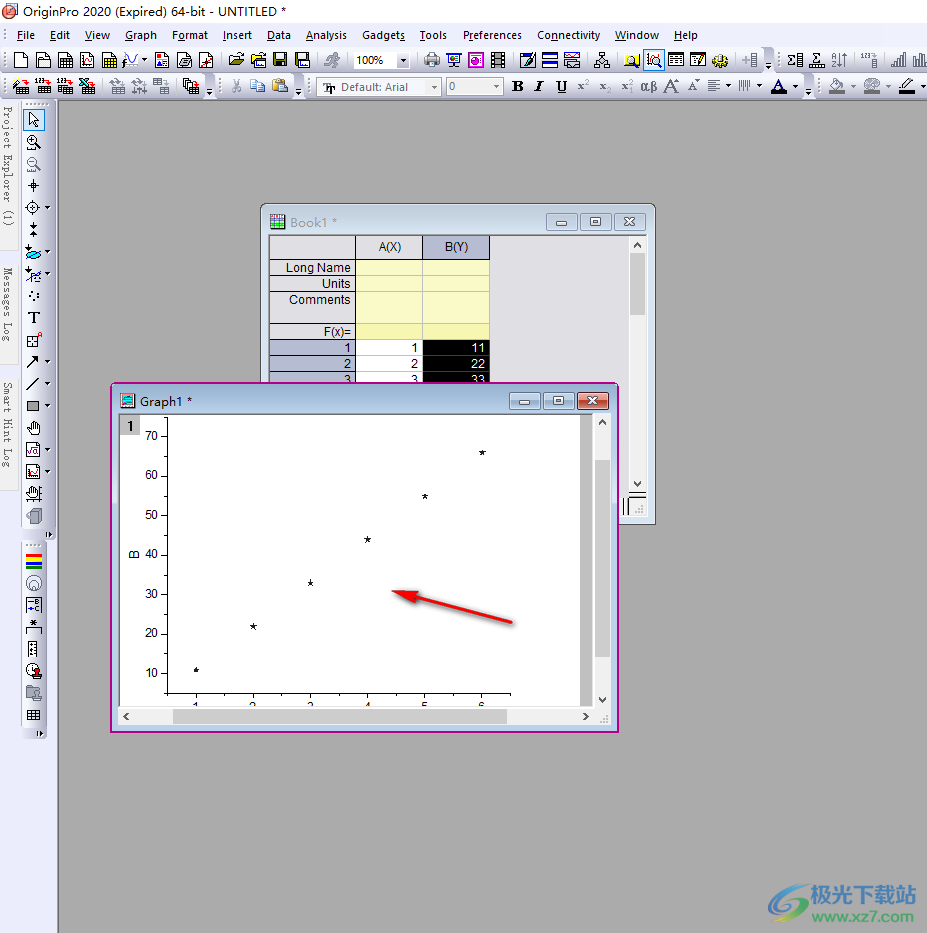This screenshot has width=927, height=933.
Task: Click the Print icon in toolbar
Action: point(431,61)
